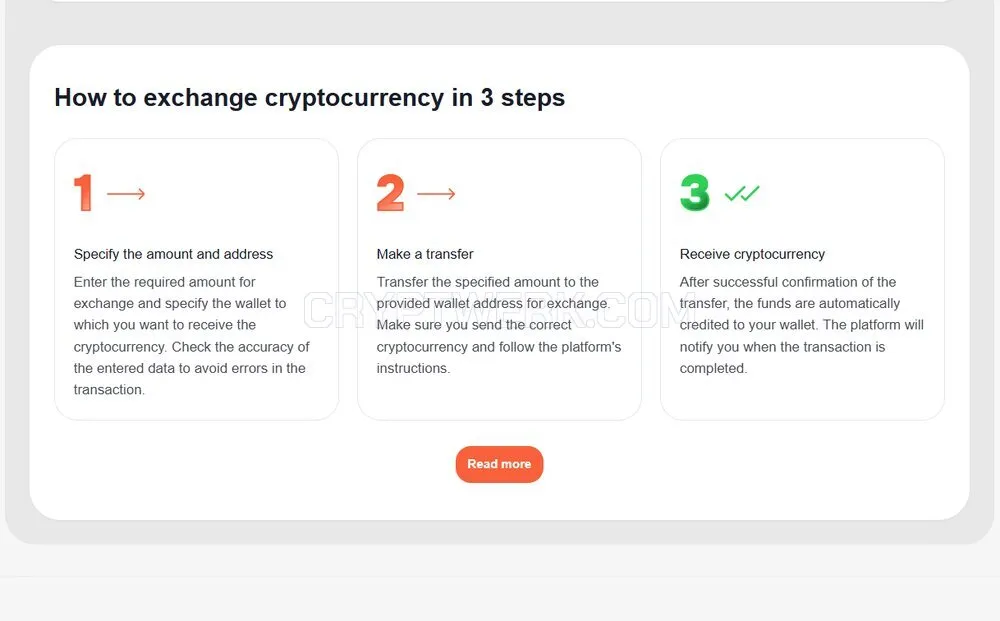Click the orange number 2 icon
This screenshot has height=621, width=1000.
pos(390,193)
